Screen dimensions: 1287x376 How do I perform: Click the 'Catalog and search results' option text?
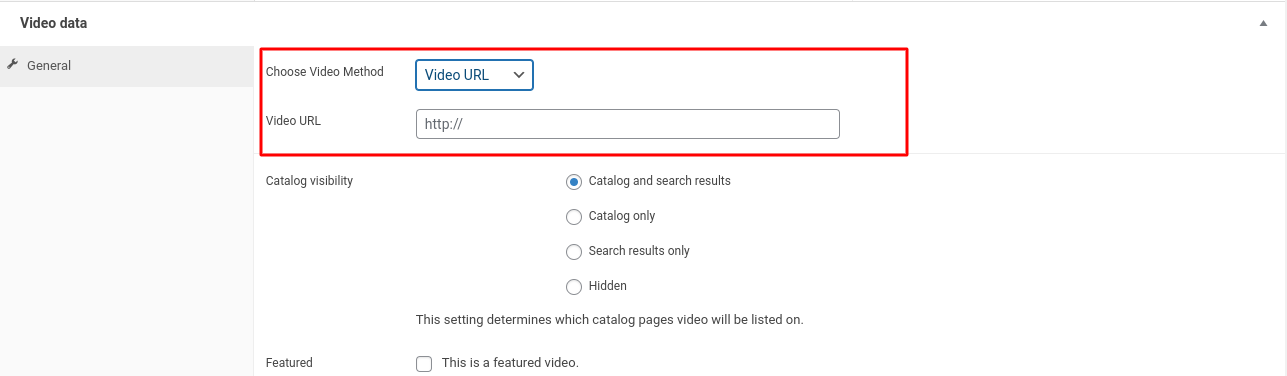(660, 181)
